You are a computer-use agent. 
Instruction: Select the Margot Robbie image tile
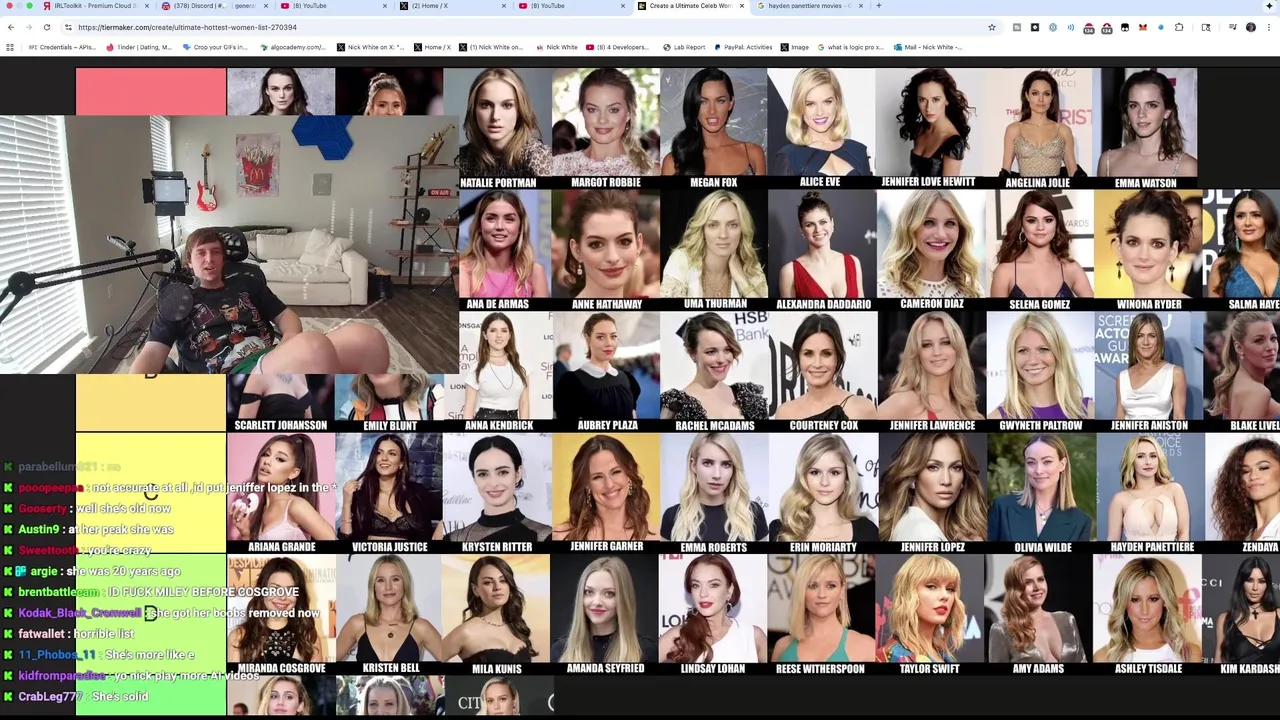tap(605, 129)
